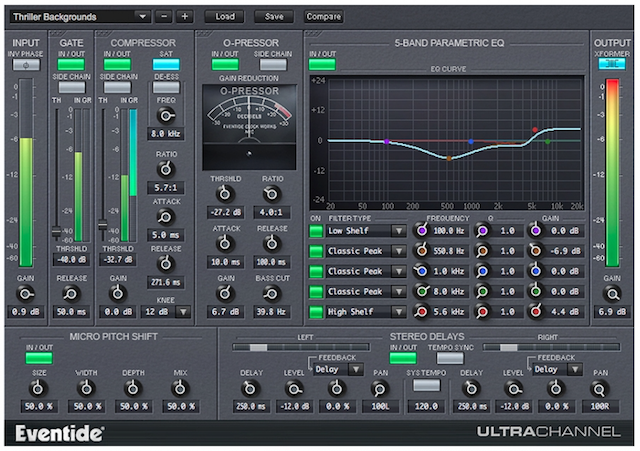Click the Gate TH threshold slider handle
Image resolution: width=640 pixels, height=451 pixels.
point(56,232)
